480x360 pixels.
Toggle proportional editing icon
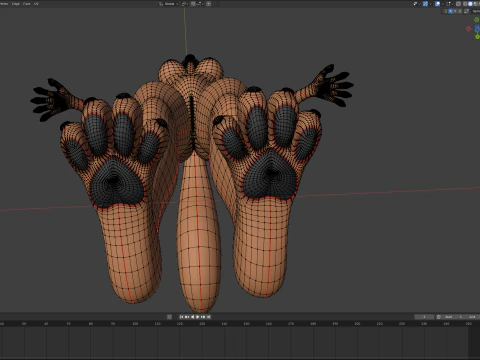pyautogui.click(x=209, y=4)
